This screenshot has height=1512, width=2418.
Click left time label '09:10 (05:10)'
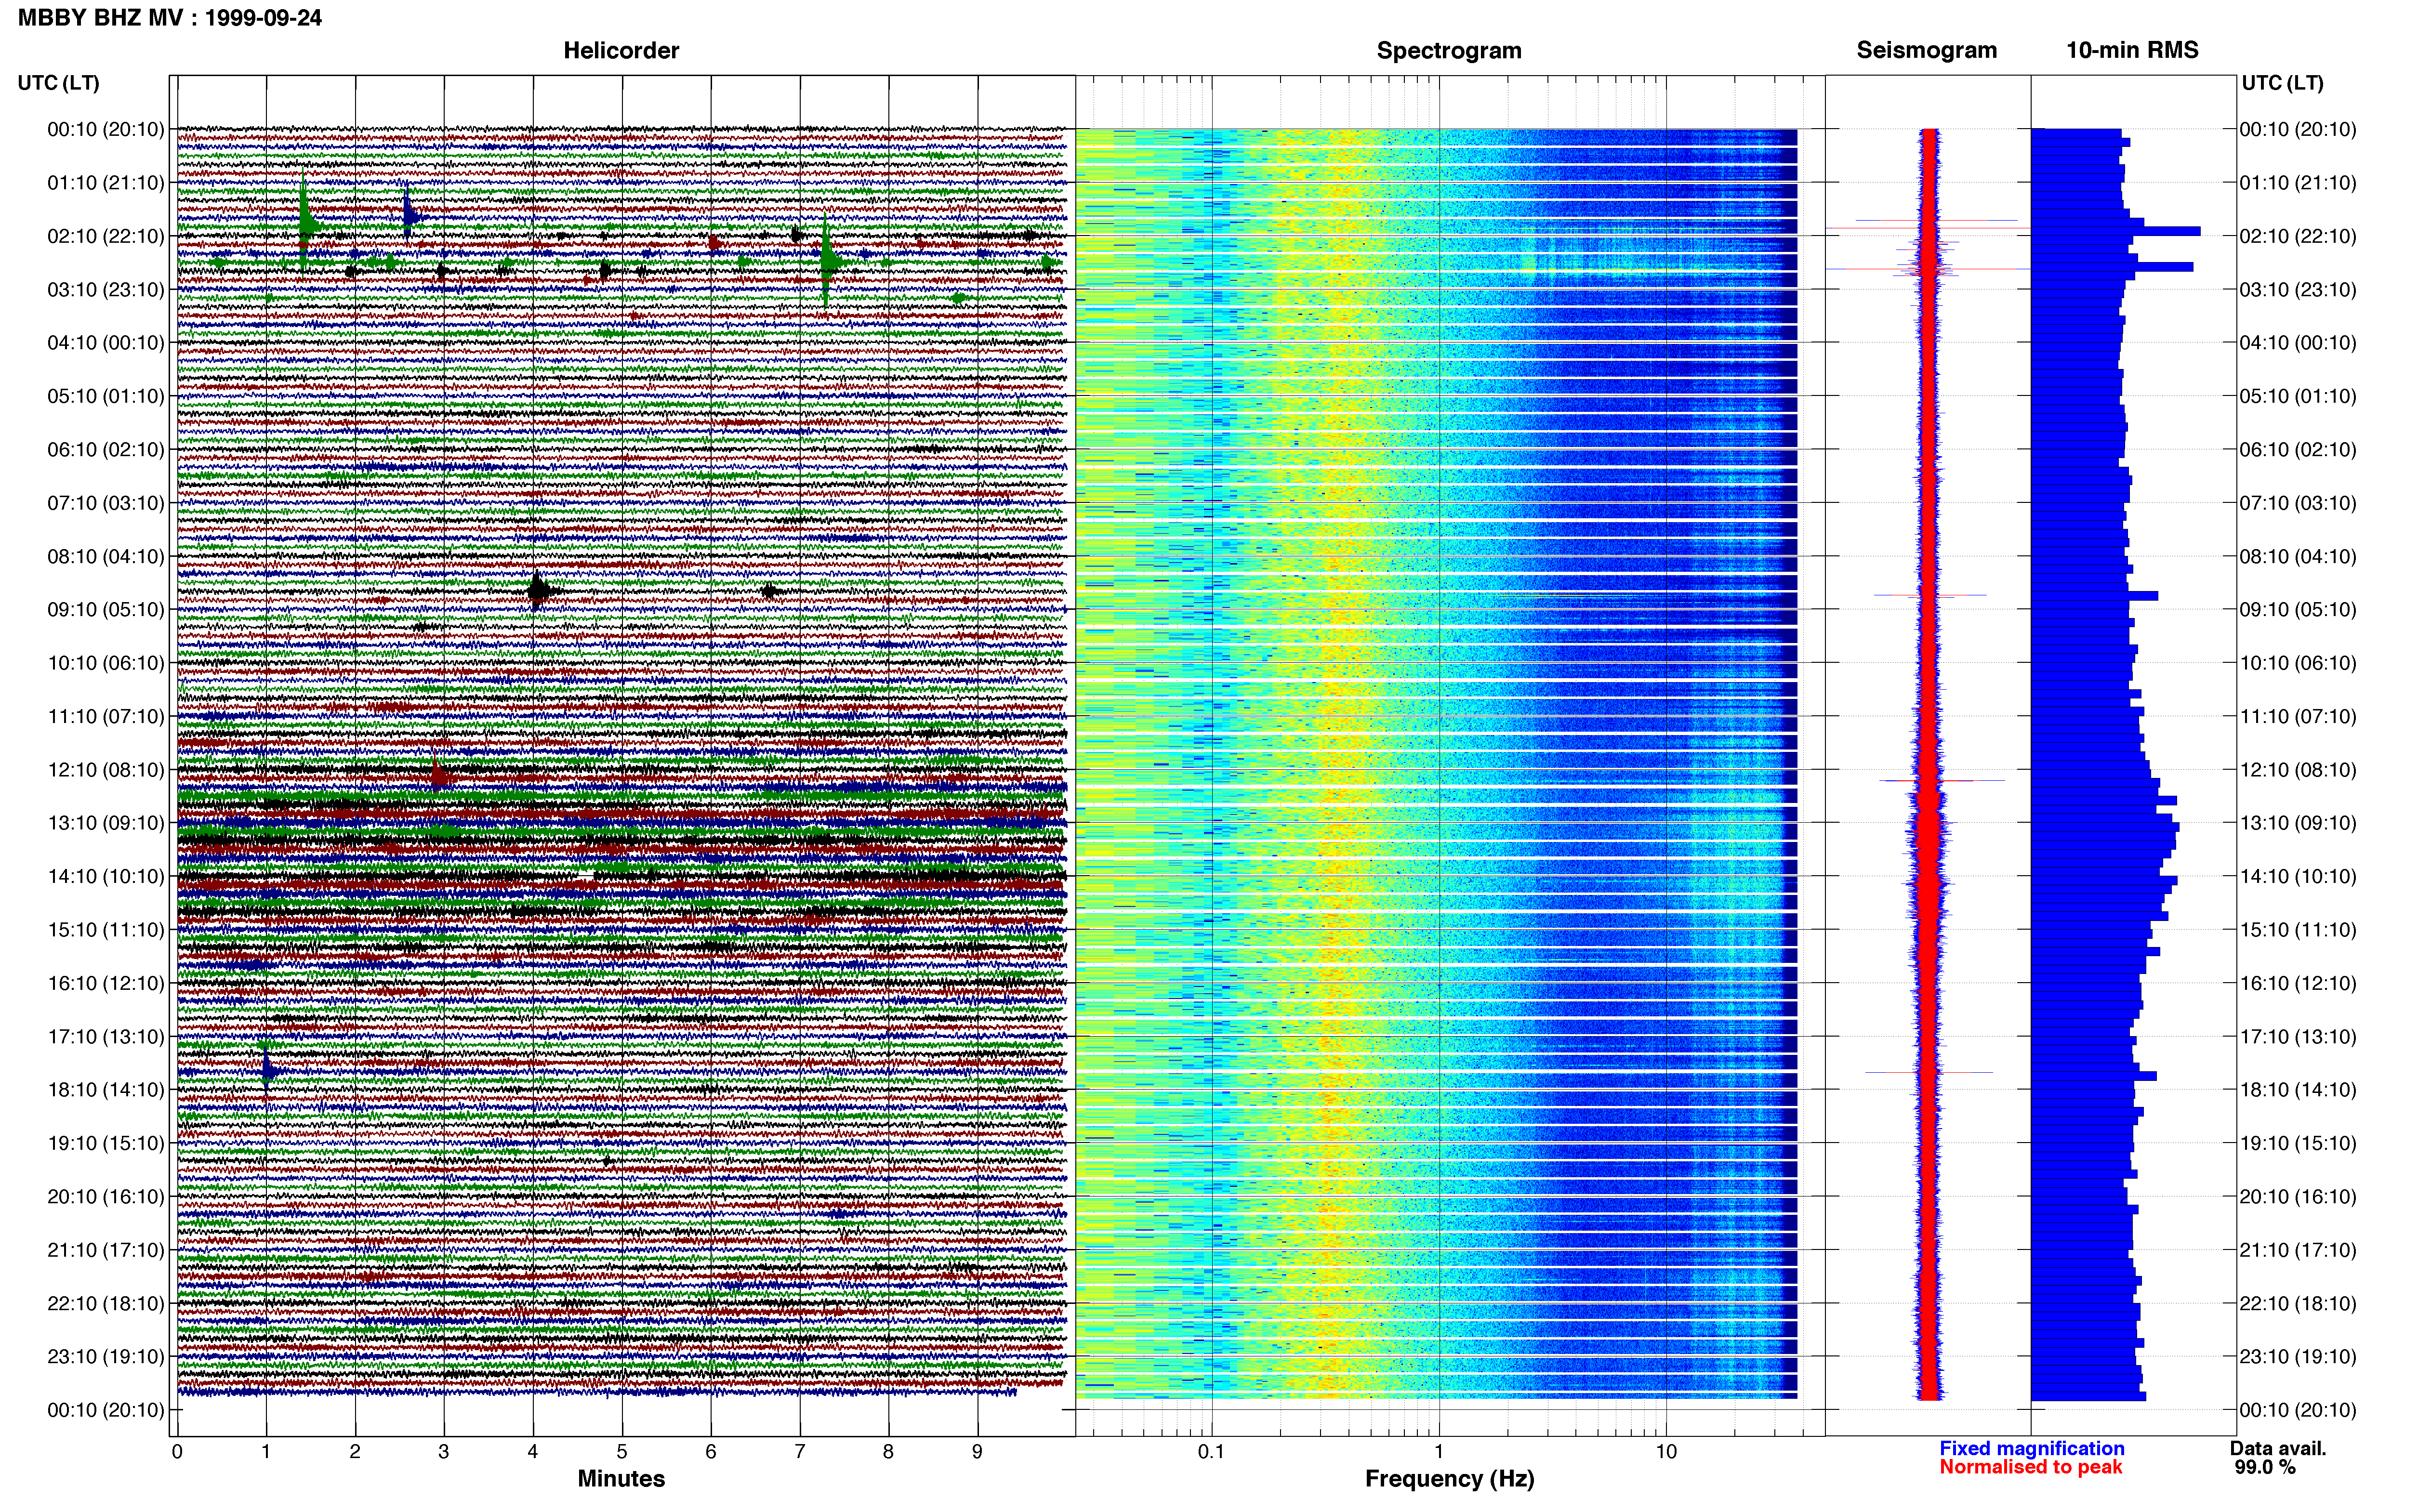[106, 610]
